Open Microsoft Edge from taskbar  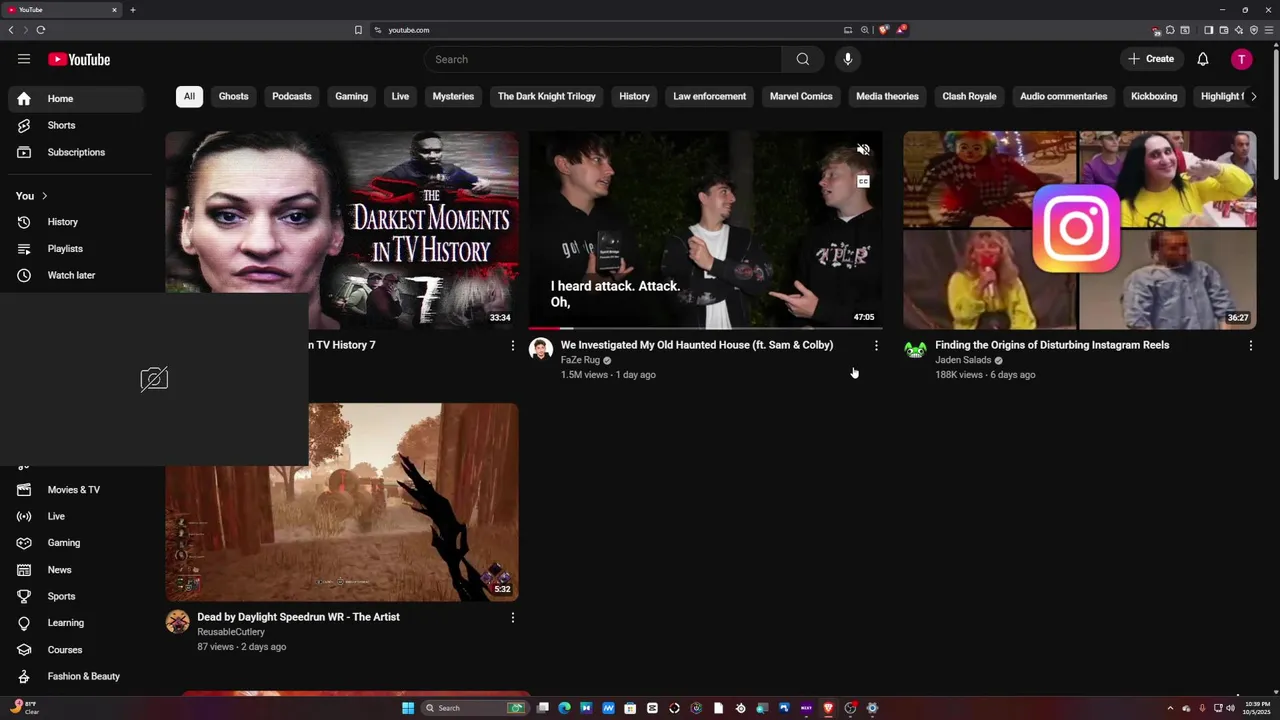tap(564, 708)
